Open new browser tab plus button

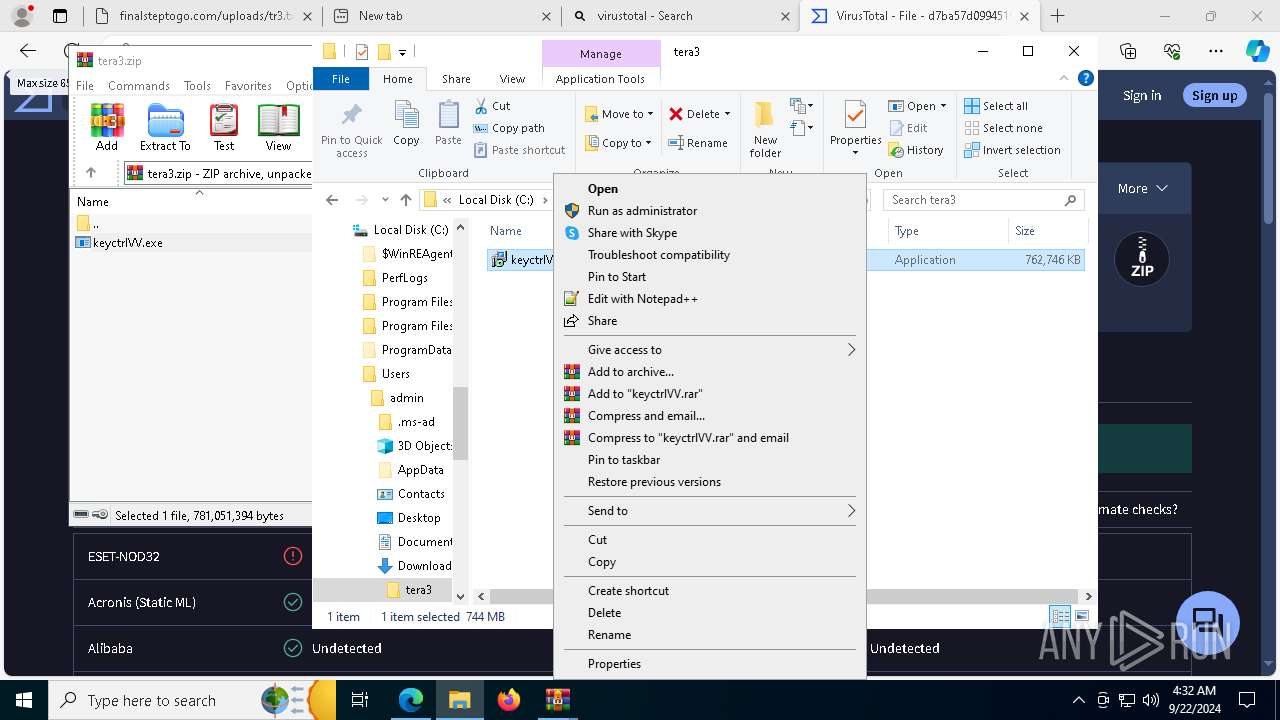[x=1057, y=16]
